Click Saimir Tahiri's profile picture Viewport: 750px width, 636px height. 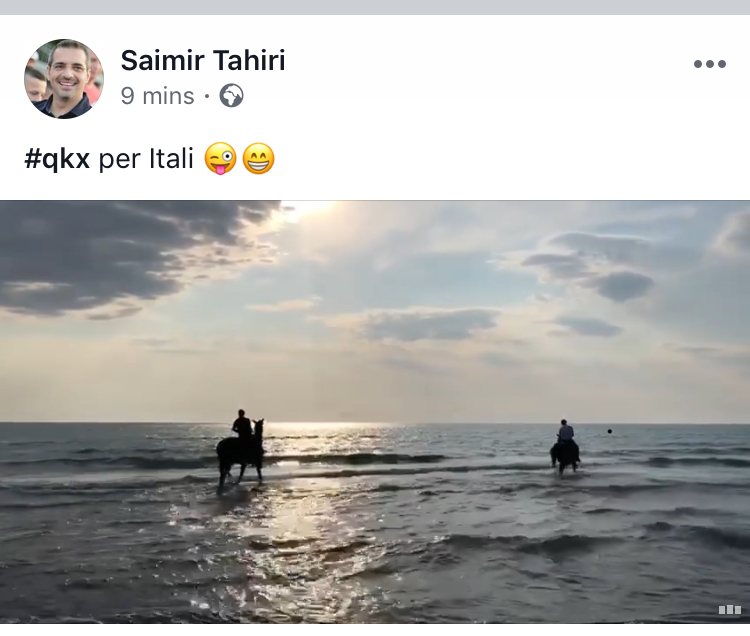pos(64,79)
